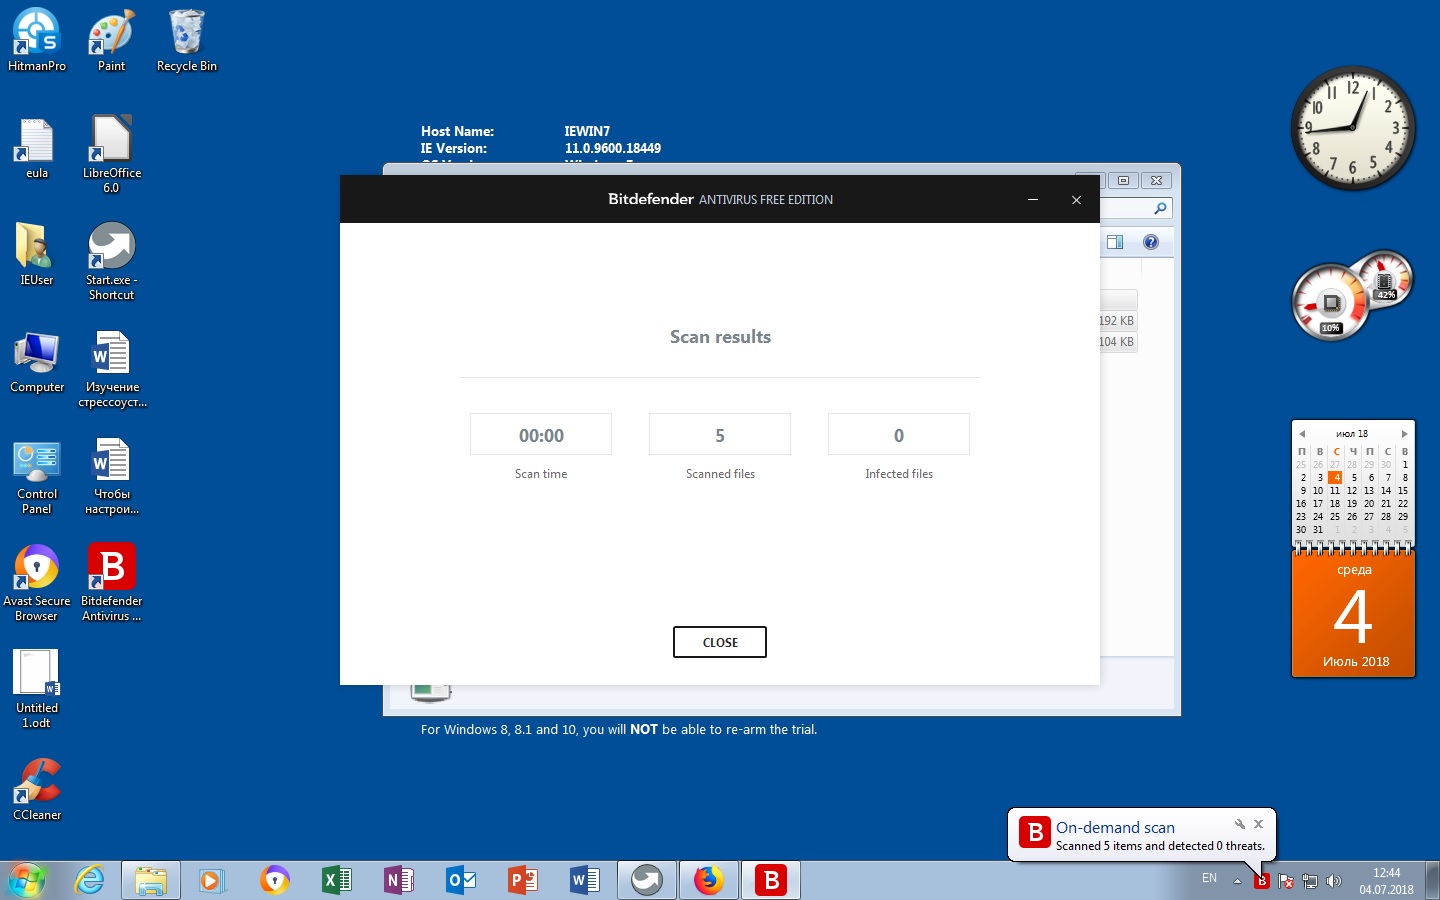Minimize the Bitdefender window
The width and height of the screenshot is (1440, 900).
coord(1033,199)
